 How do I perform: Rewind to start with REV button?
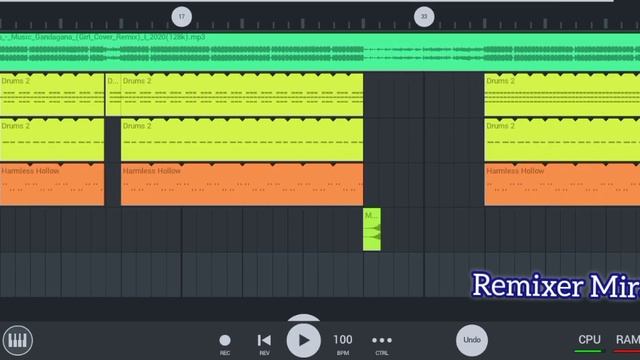[x=264, y=344]
